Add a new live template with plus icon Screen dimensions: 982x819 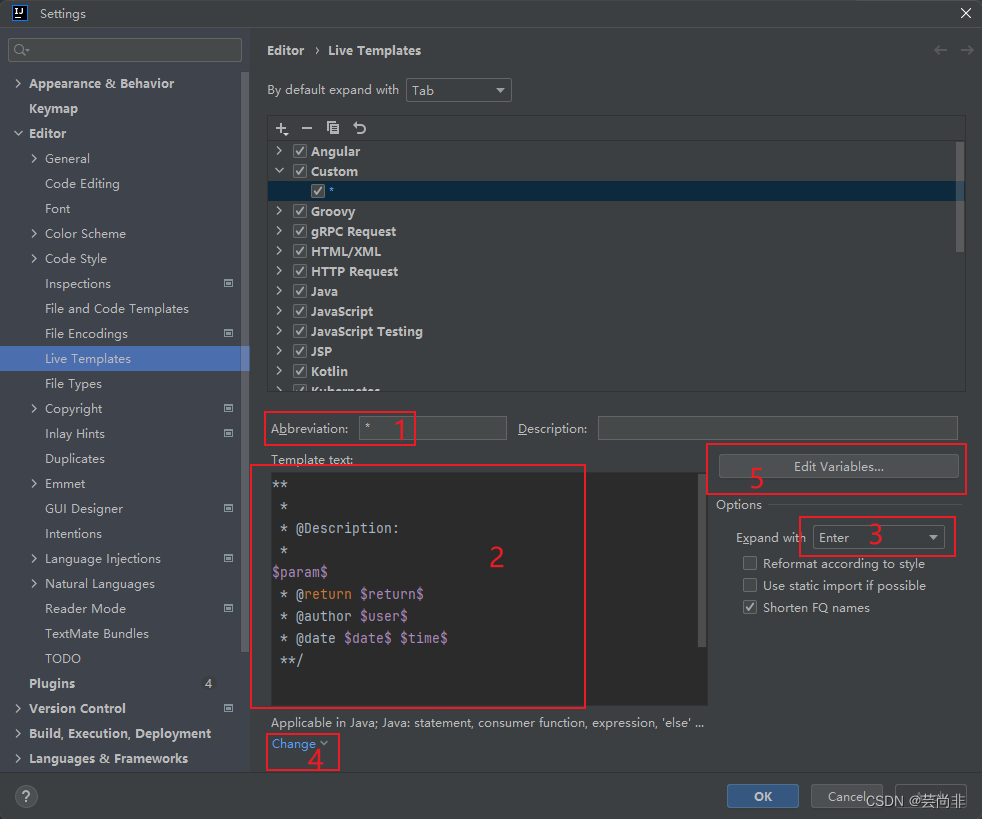click(x=282, y=128)
